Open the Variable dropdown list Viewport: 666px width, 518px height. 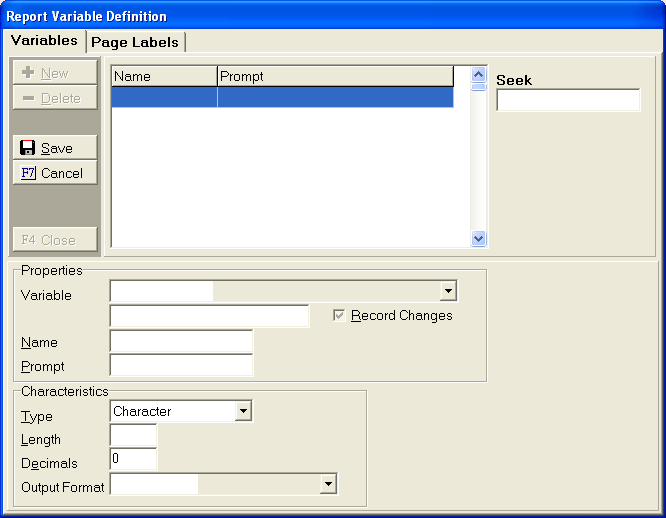pos(448,291)
